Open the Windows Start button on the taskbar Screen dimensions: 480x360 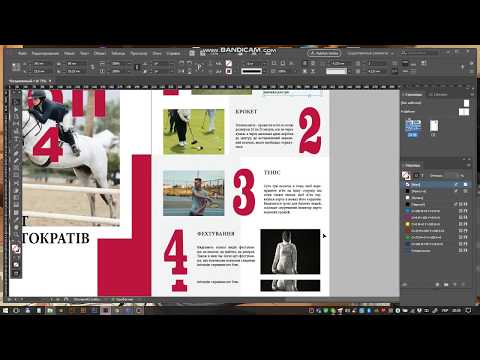click(x=6, y=310)
